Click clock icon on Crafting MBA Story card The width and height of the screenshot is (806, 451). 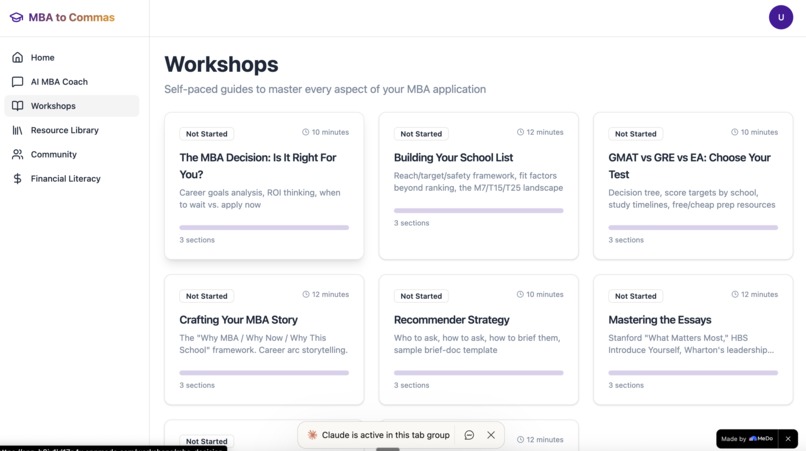pyautogui.click(x=306, y=294)
